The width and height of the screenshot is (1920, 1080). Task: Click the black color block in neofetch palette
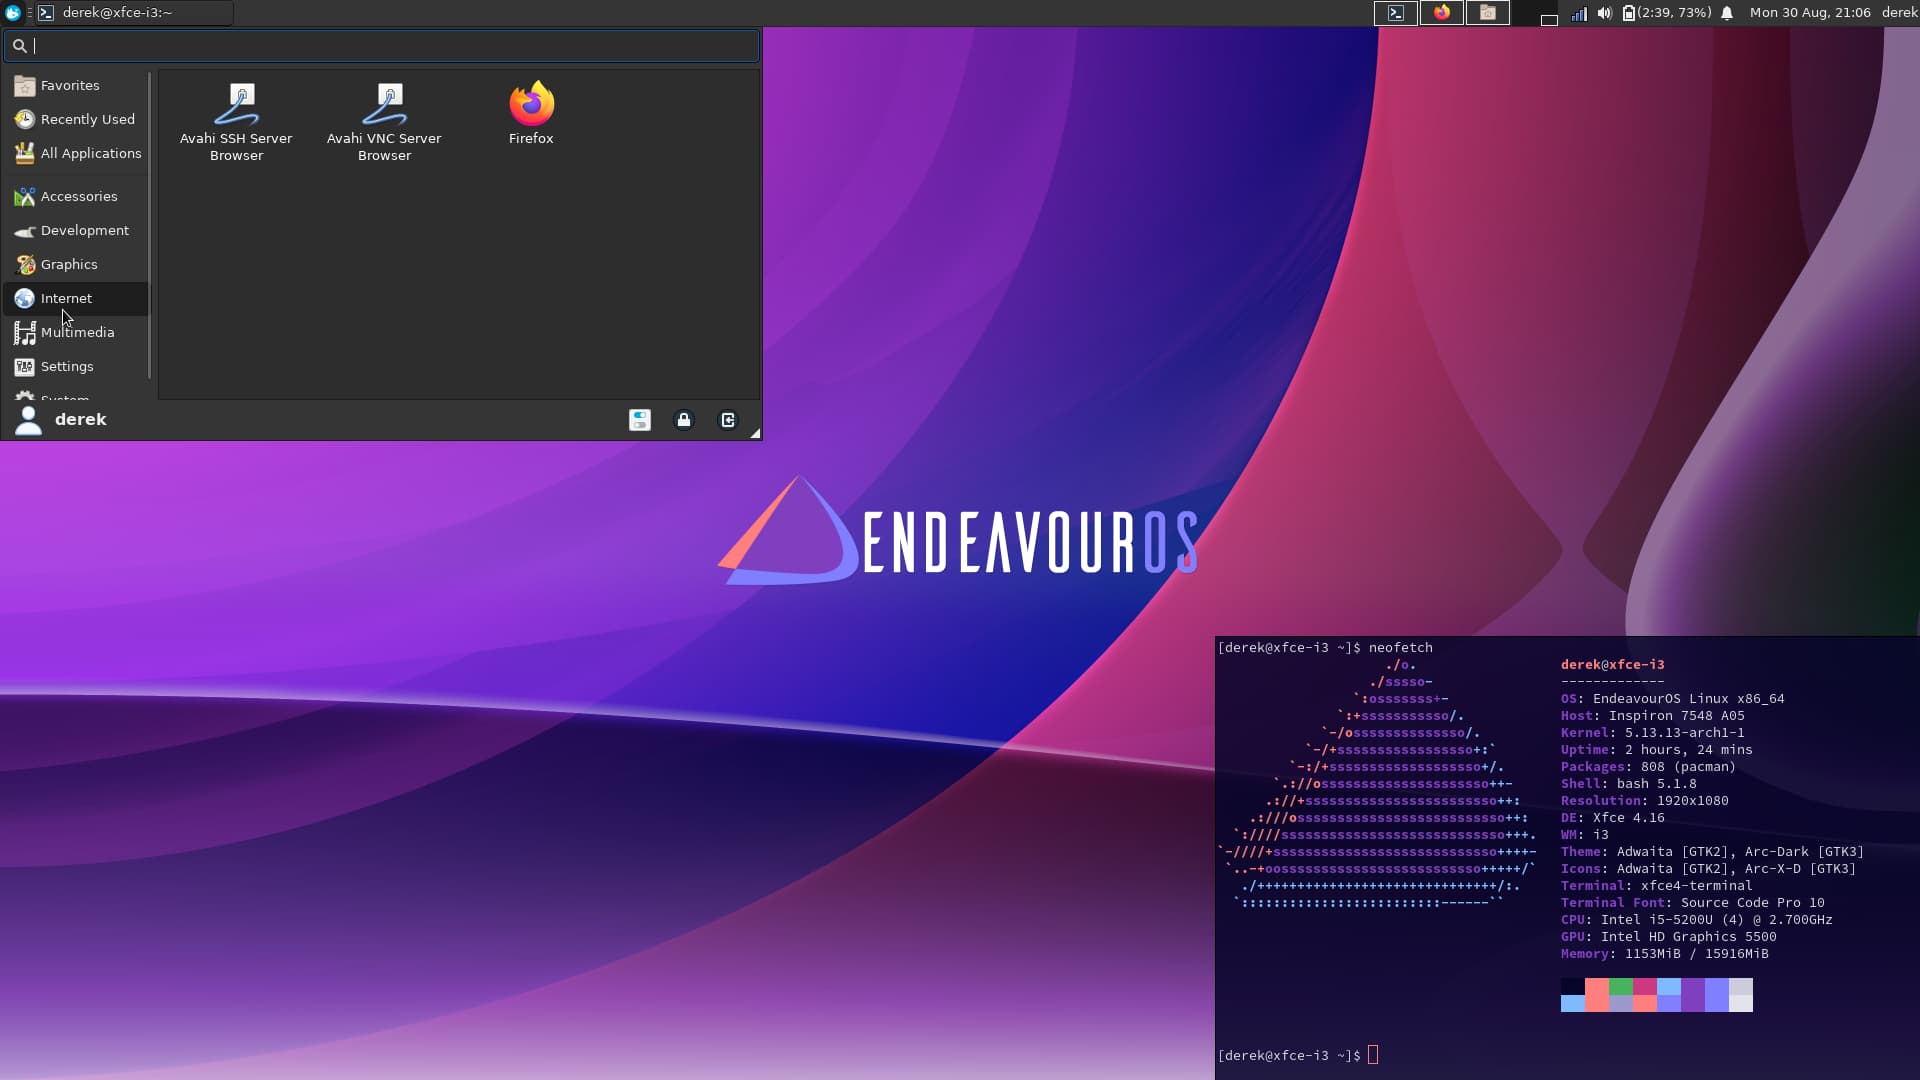(1573, 987)
